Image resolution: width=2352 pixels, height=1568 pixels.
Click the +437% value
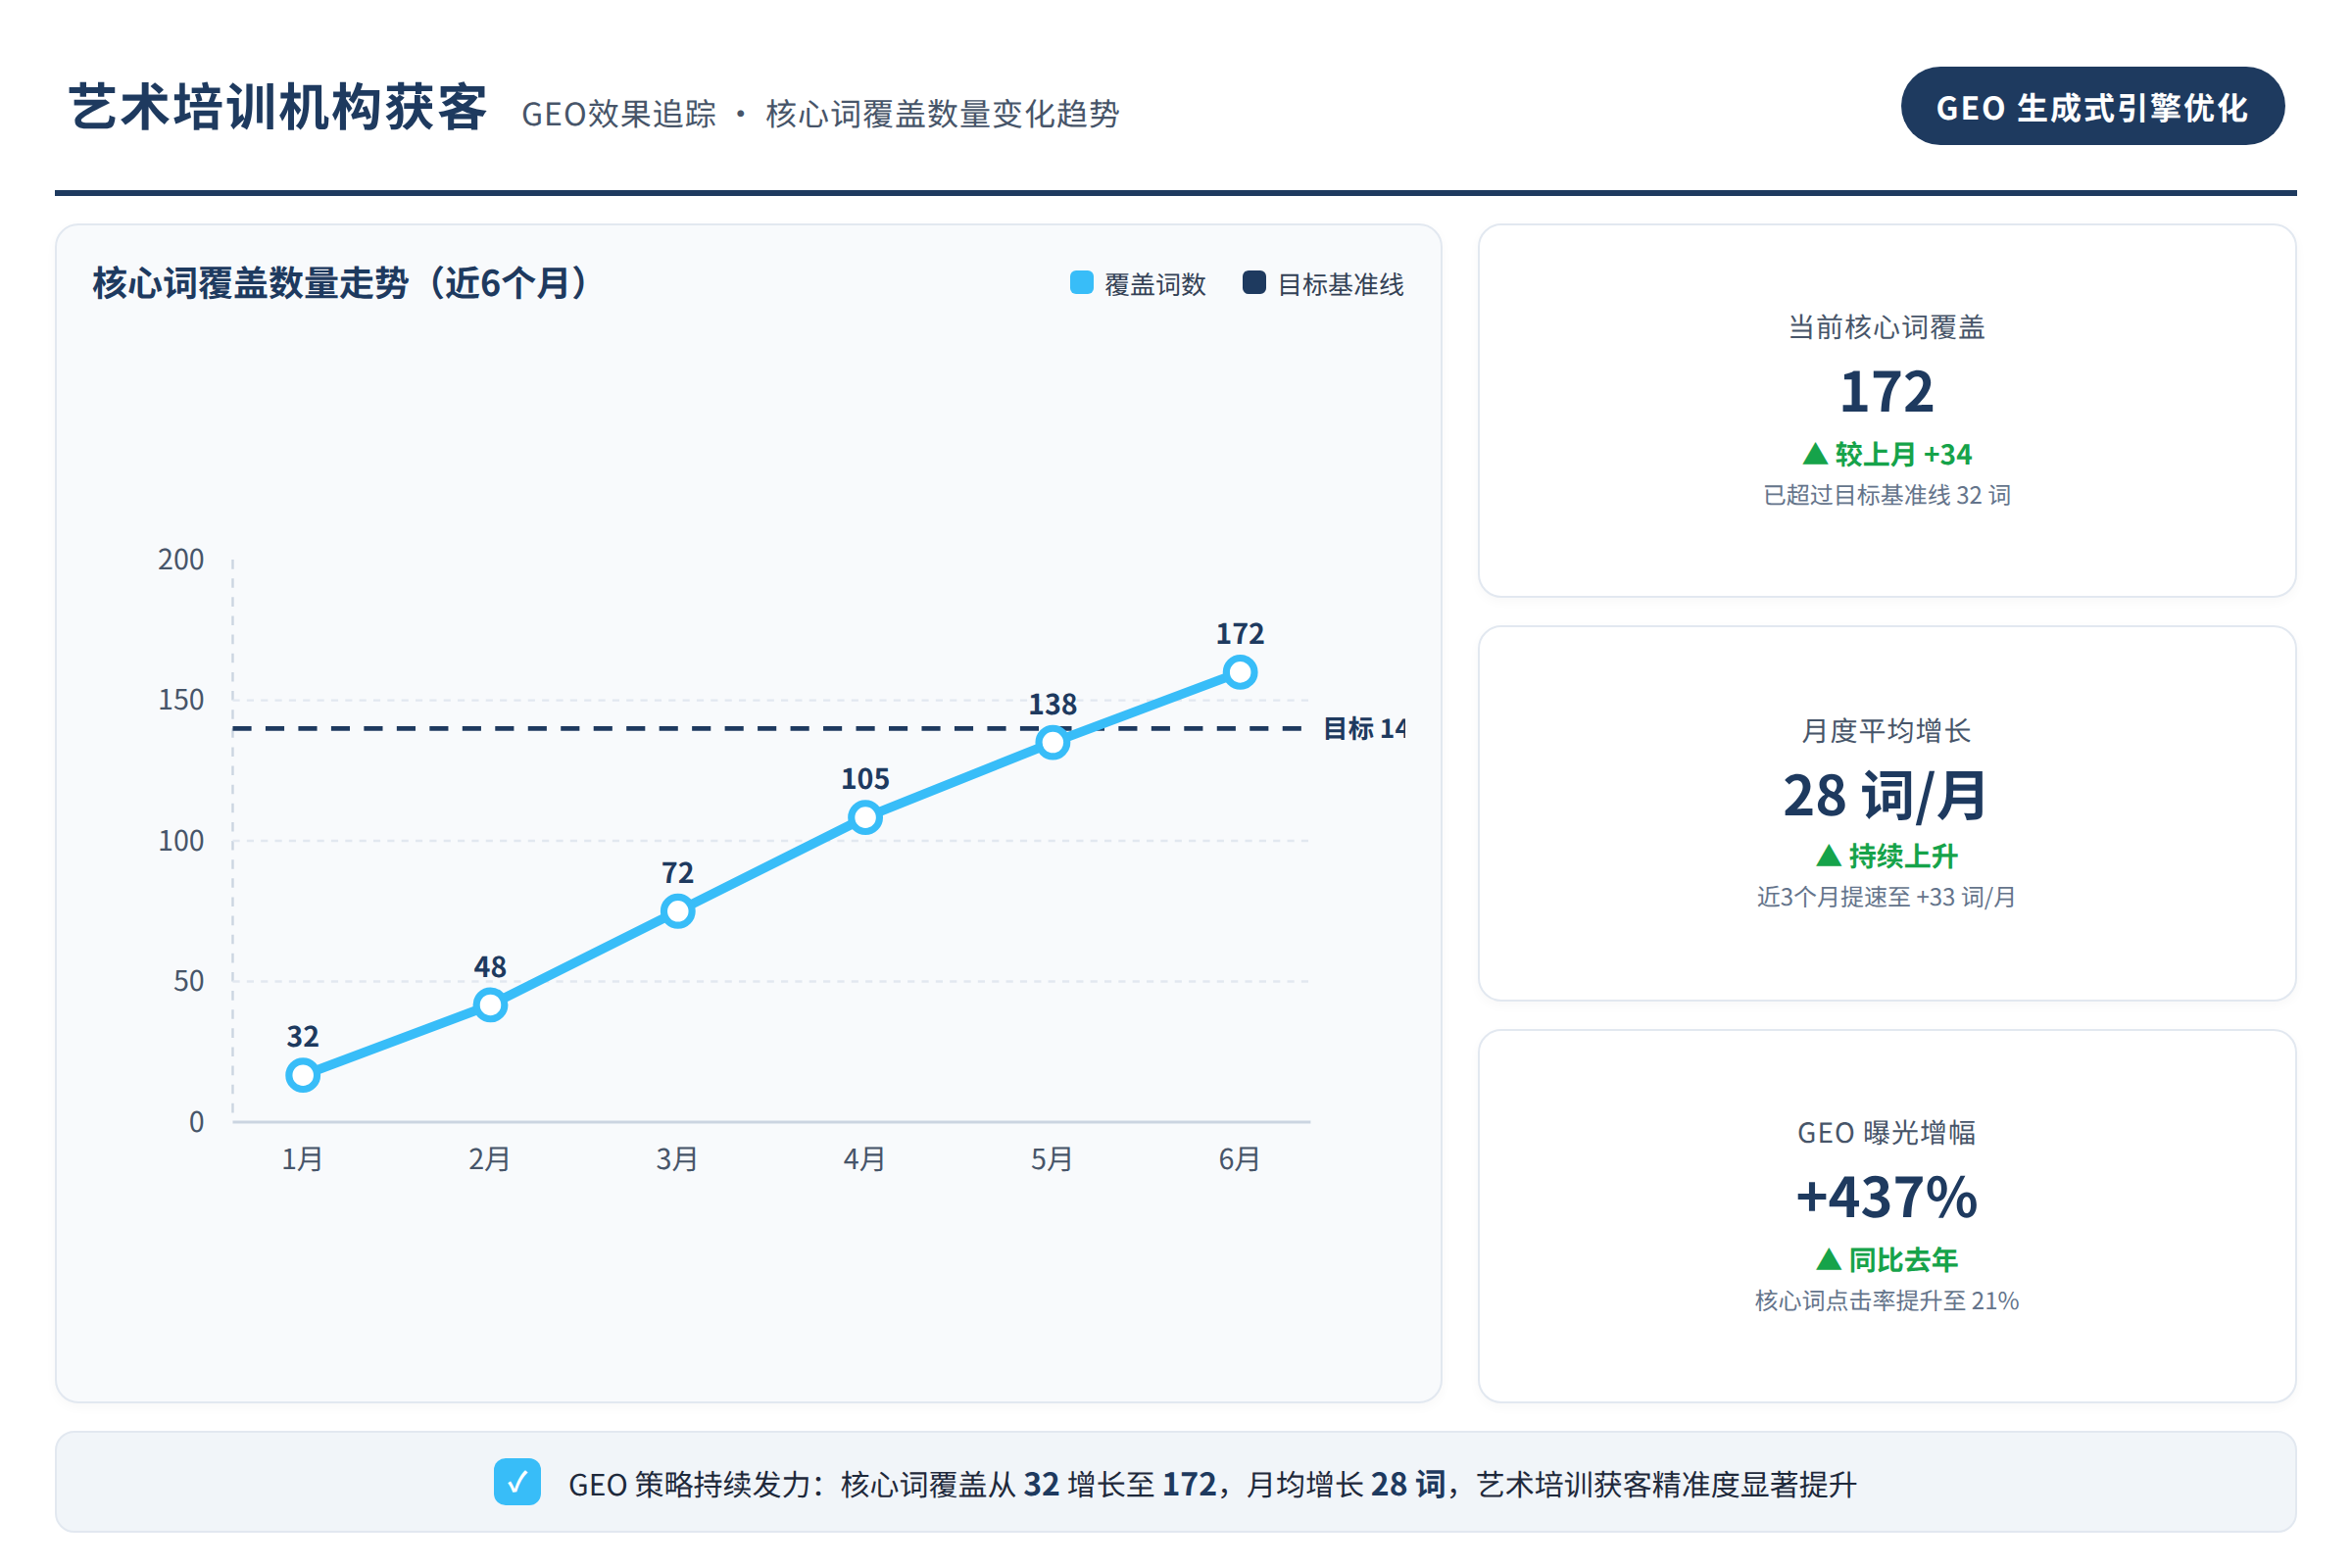[x=1886, y=1197]
